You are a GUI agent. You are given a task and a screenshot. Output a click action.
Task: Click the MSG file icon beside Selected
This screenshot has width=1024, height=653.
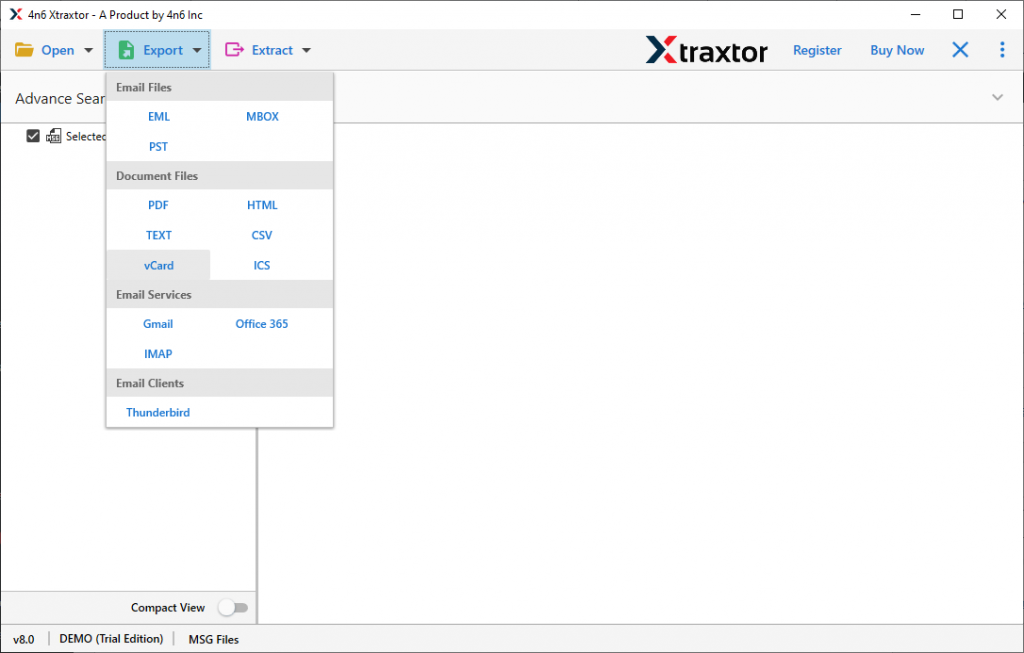click(54, 136)
